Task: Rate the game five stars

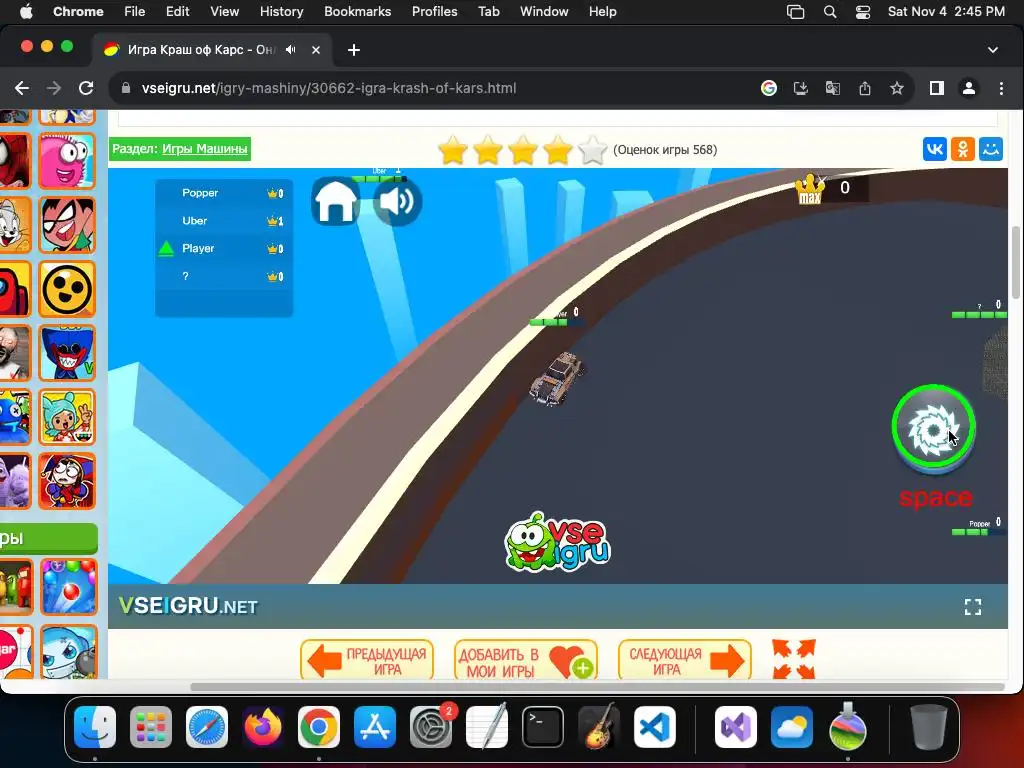Action: (x=592, y=151)
